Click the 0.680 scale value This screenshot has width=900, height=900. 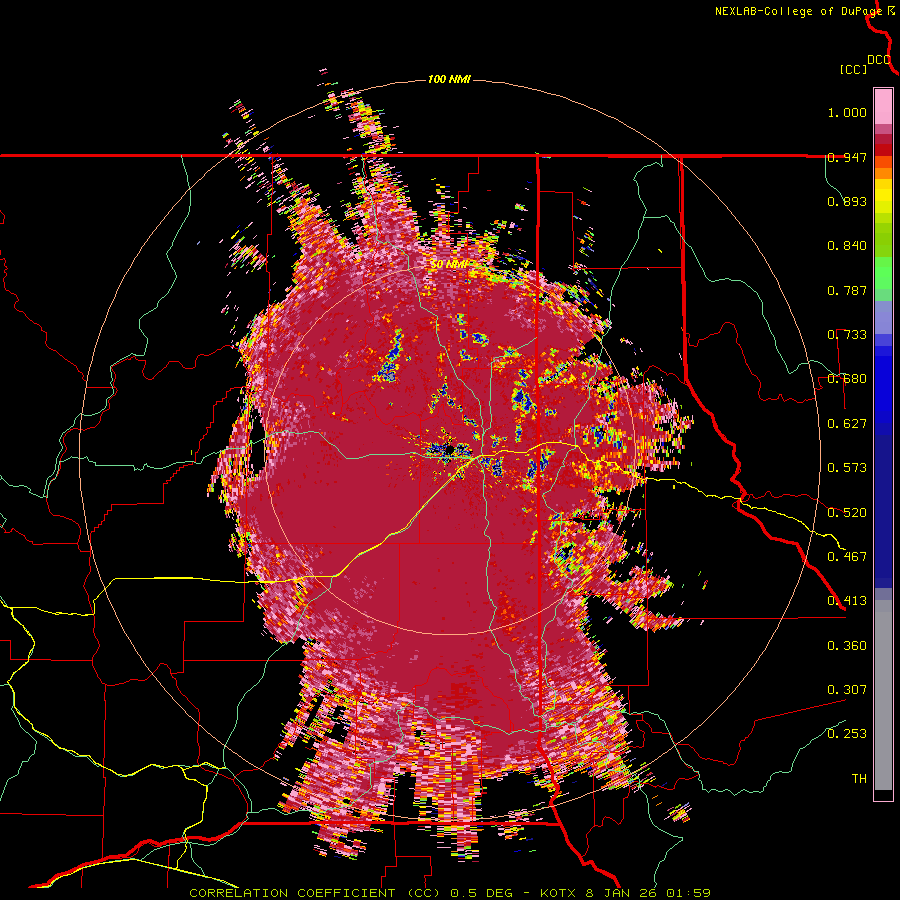[x=847, y=379]
